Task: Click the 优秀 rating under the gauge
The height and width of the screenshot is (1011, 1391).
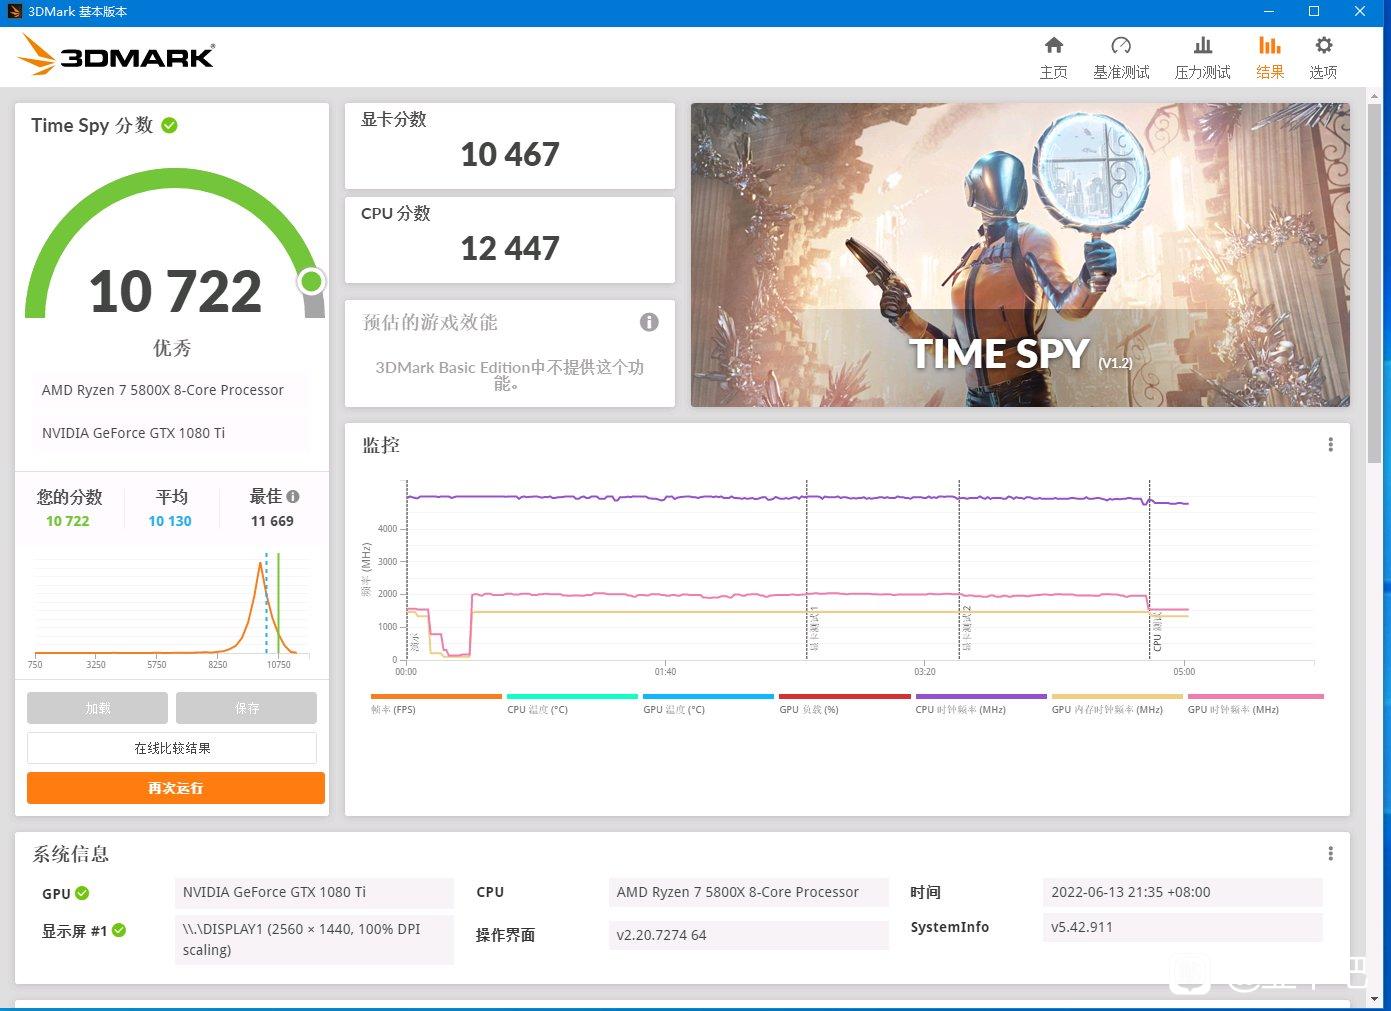Action: 172,348
